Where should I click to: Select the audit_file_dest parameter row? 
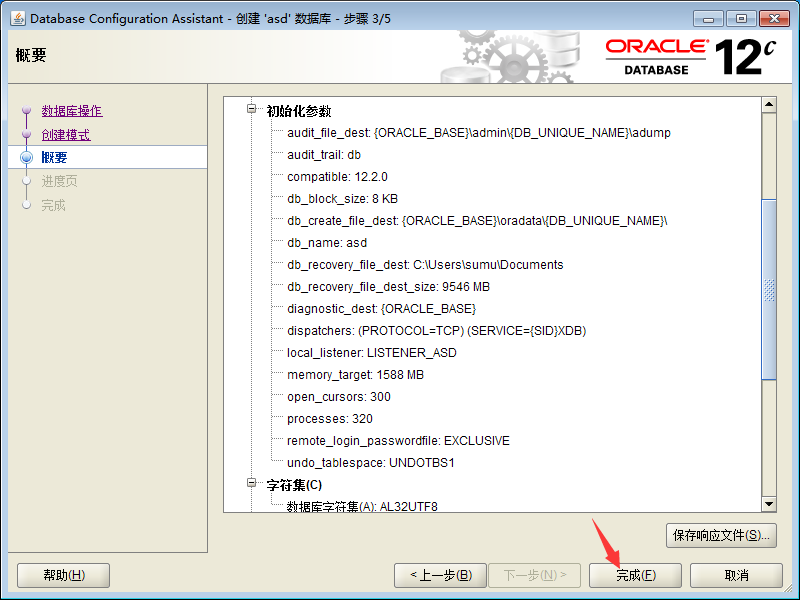[479, 133]
